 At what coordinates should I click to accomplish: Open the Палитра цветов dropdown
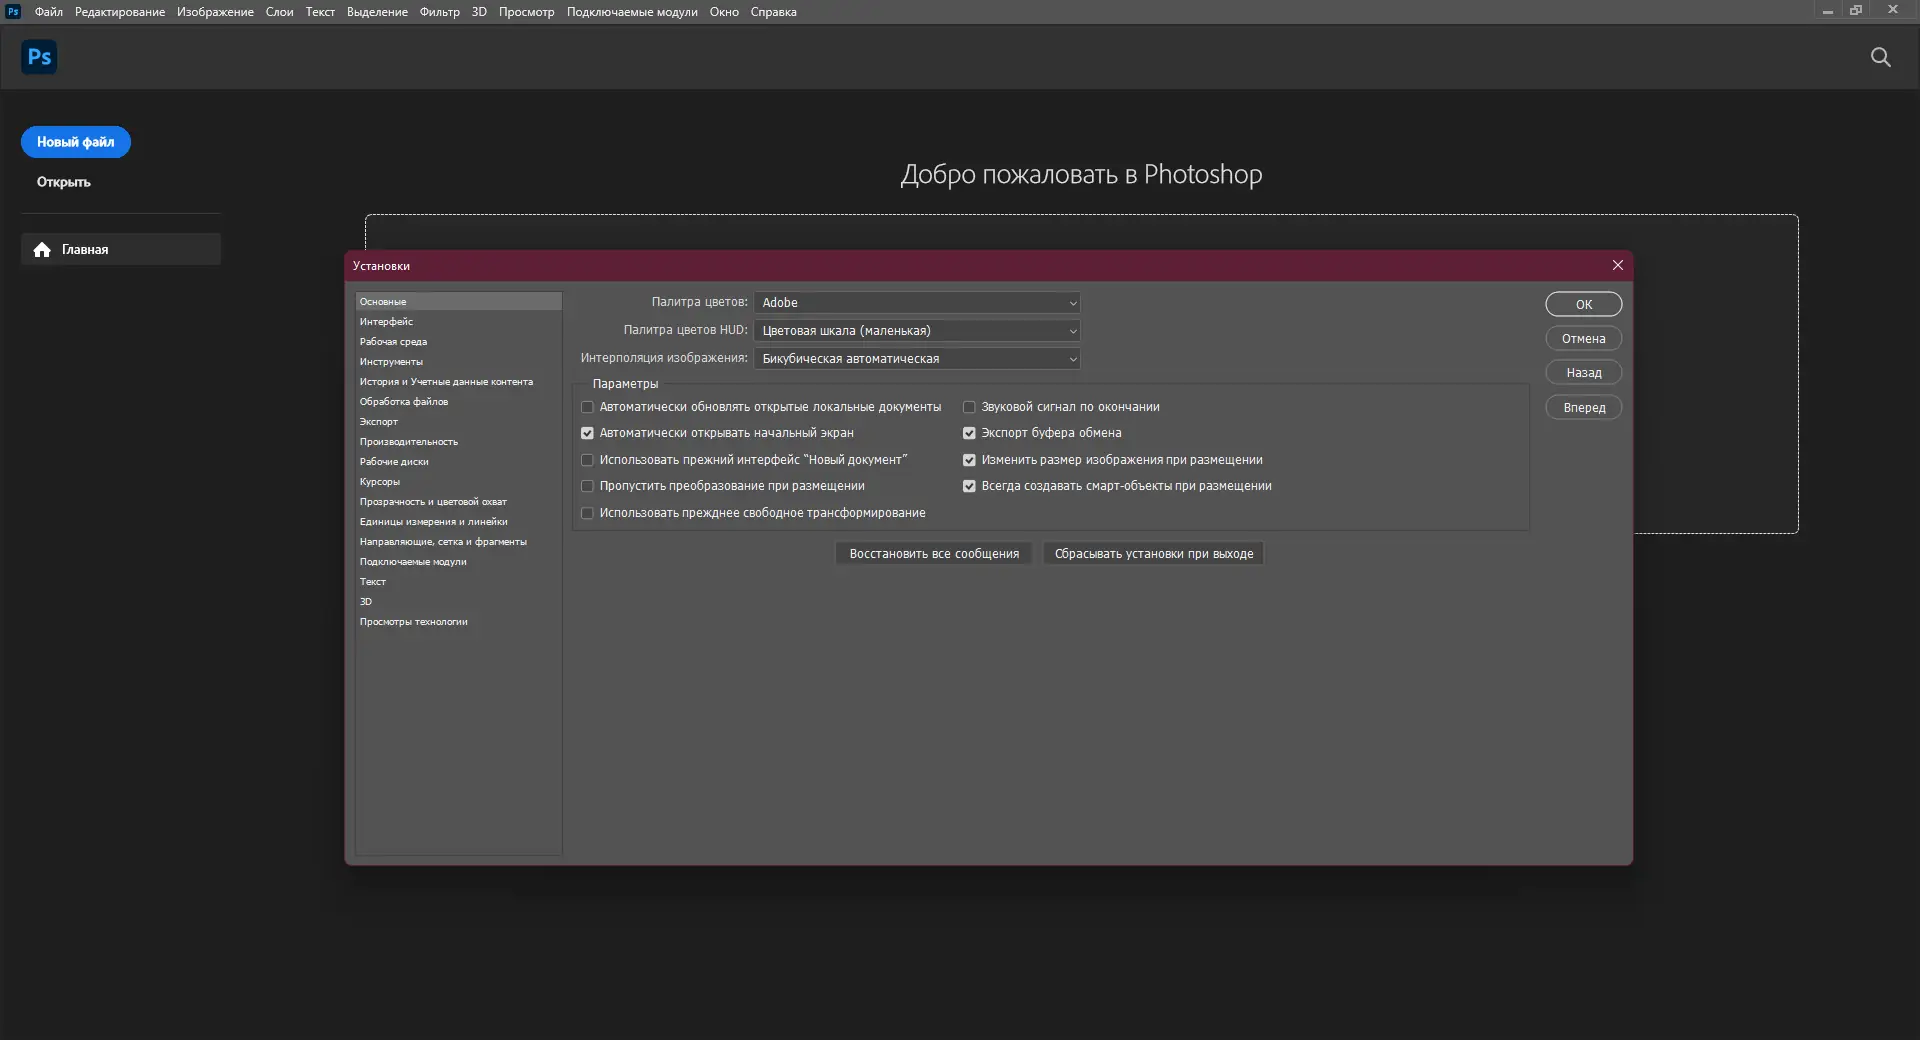[x=917, y=303]
